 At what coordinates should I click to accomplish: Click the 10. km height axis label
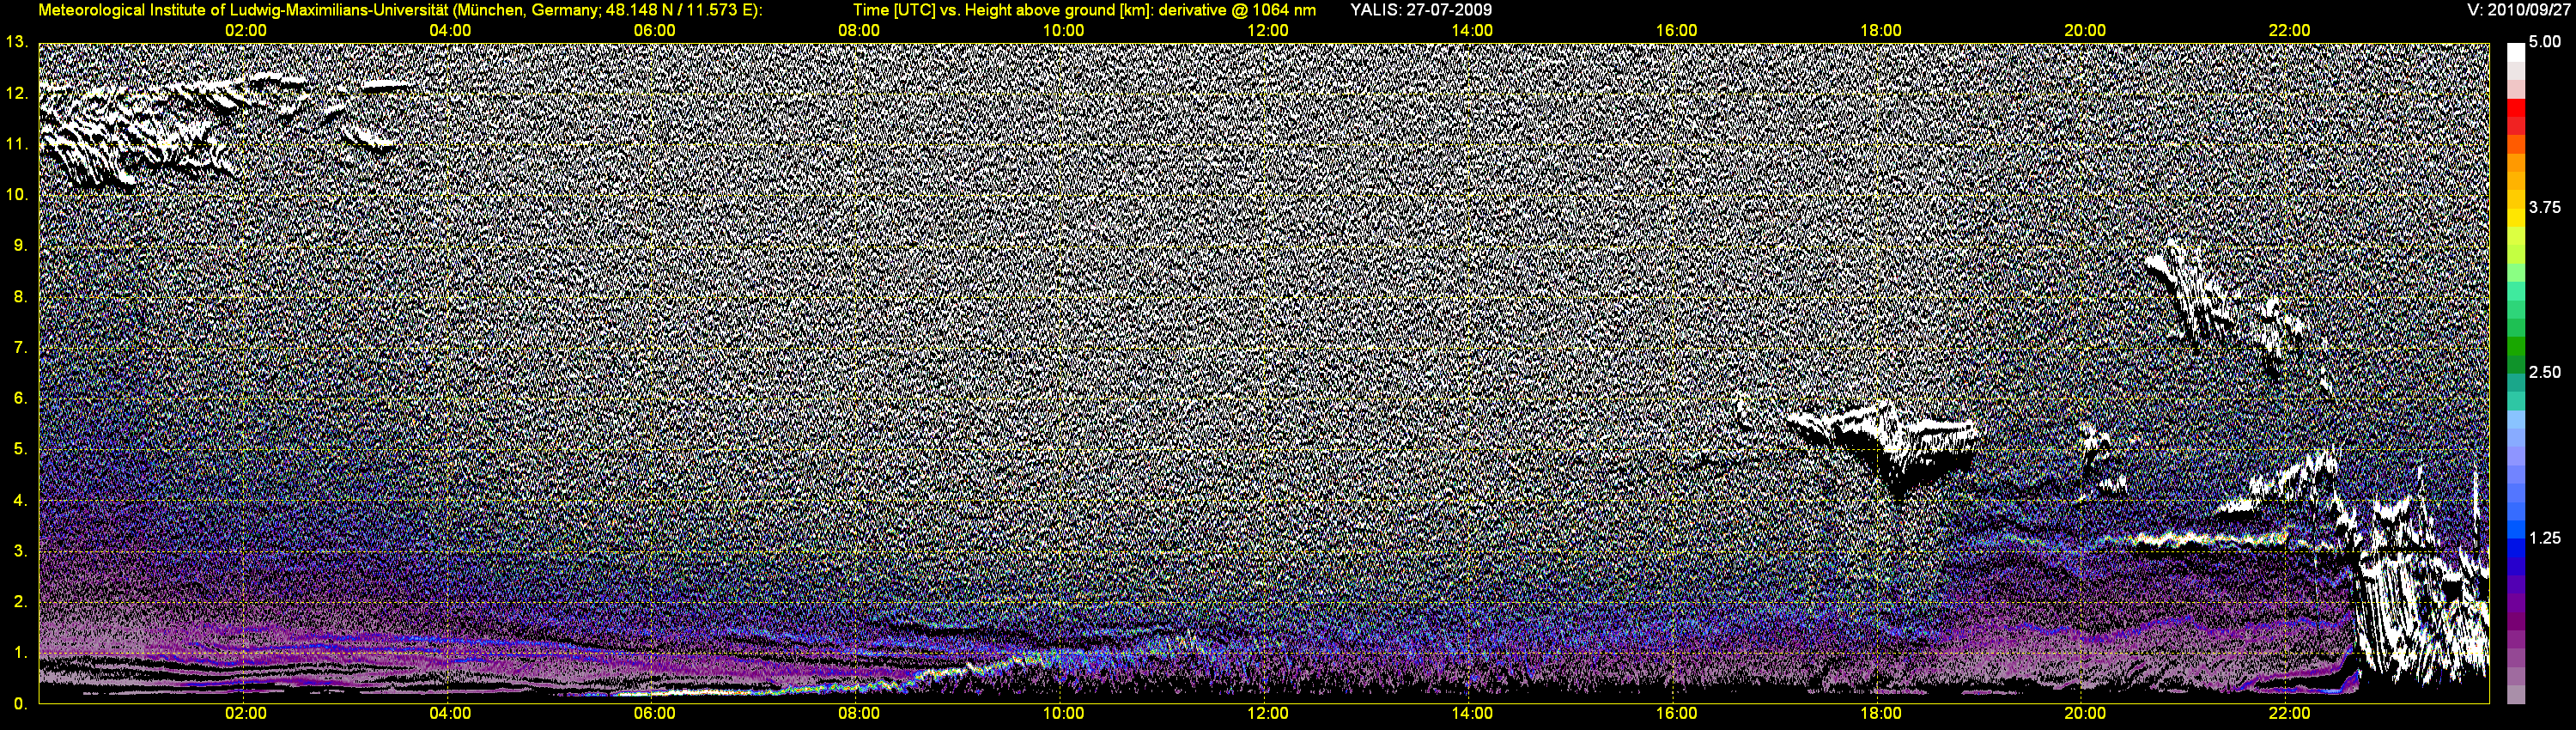(16, 194)
